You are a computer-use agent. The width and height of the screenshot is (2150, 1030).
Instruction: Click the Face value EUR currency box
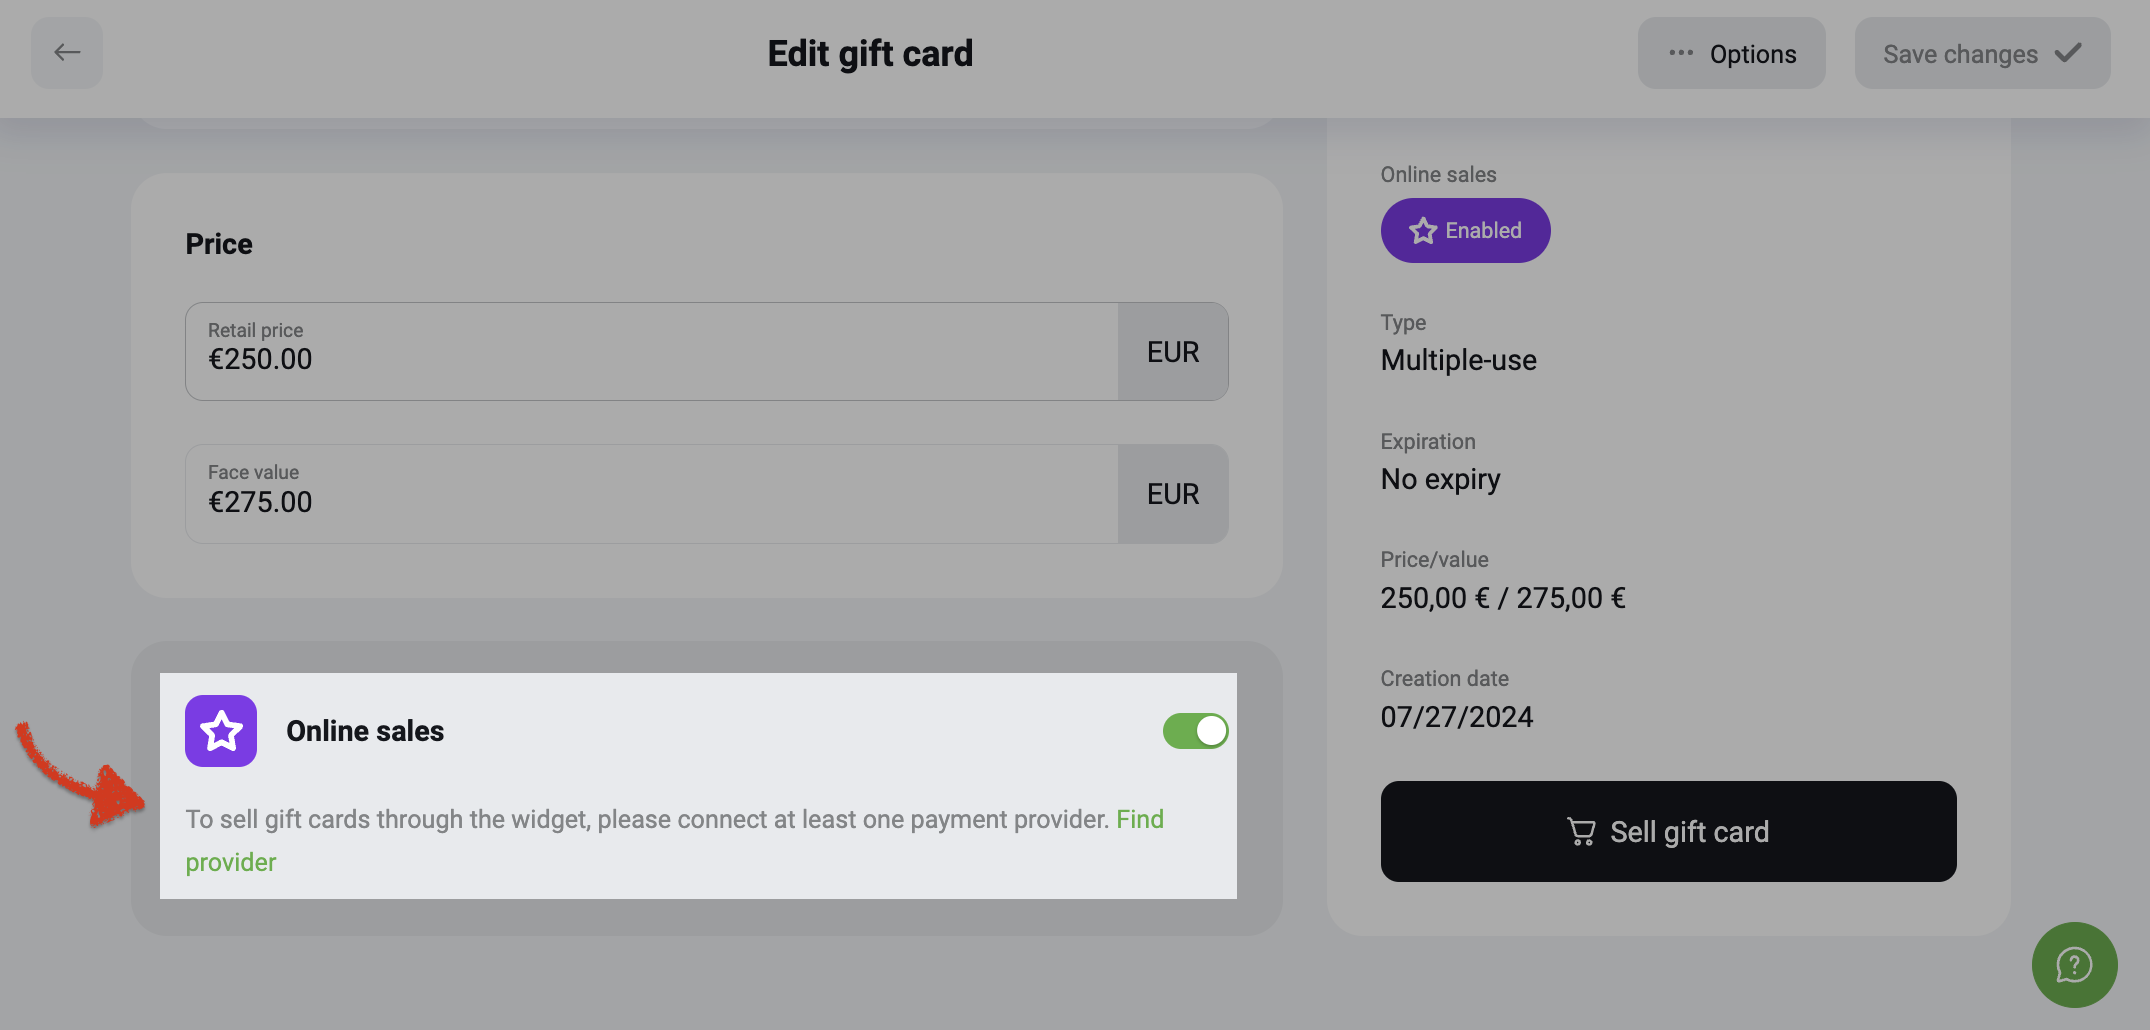click(1173, 494)
